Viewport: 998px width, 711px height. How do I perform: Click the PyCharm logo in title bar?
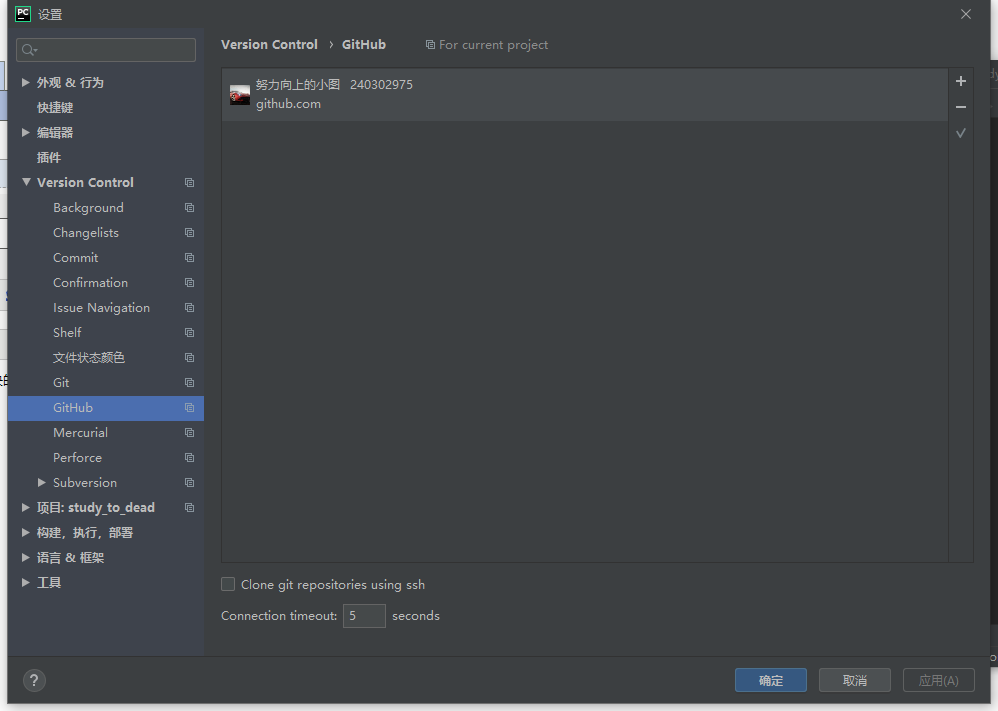[x=22, y=13]
